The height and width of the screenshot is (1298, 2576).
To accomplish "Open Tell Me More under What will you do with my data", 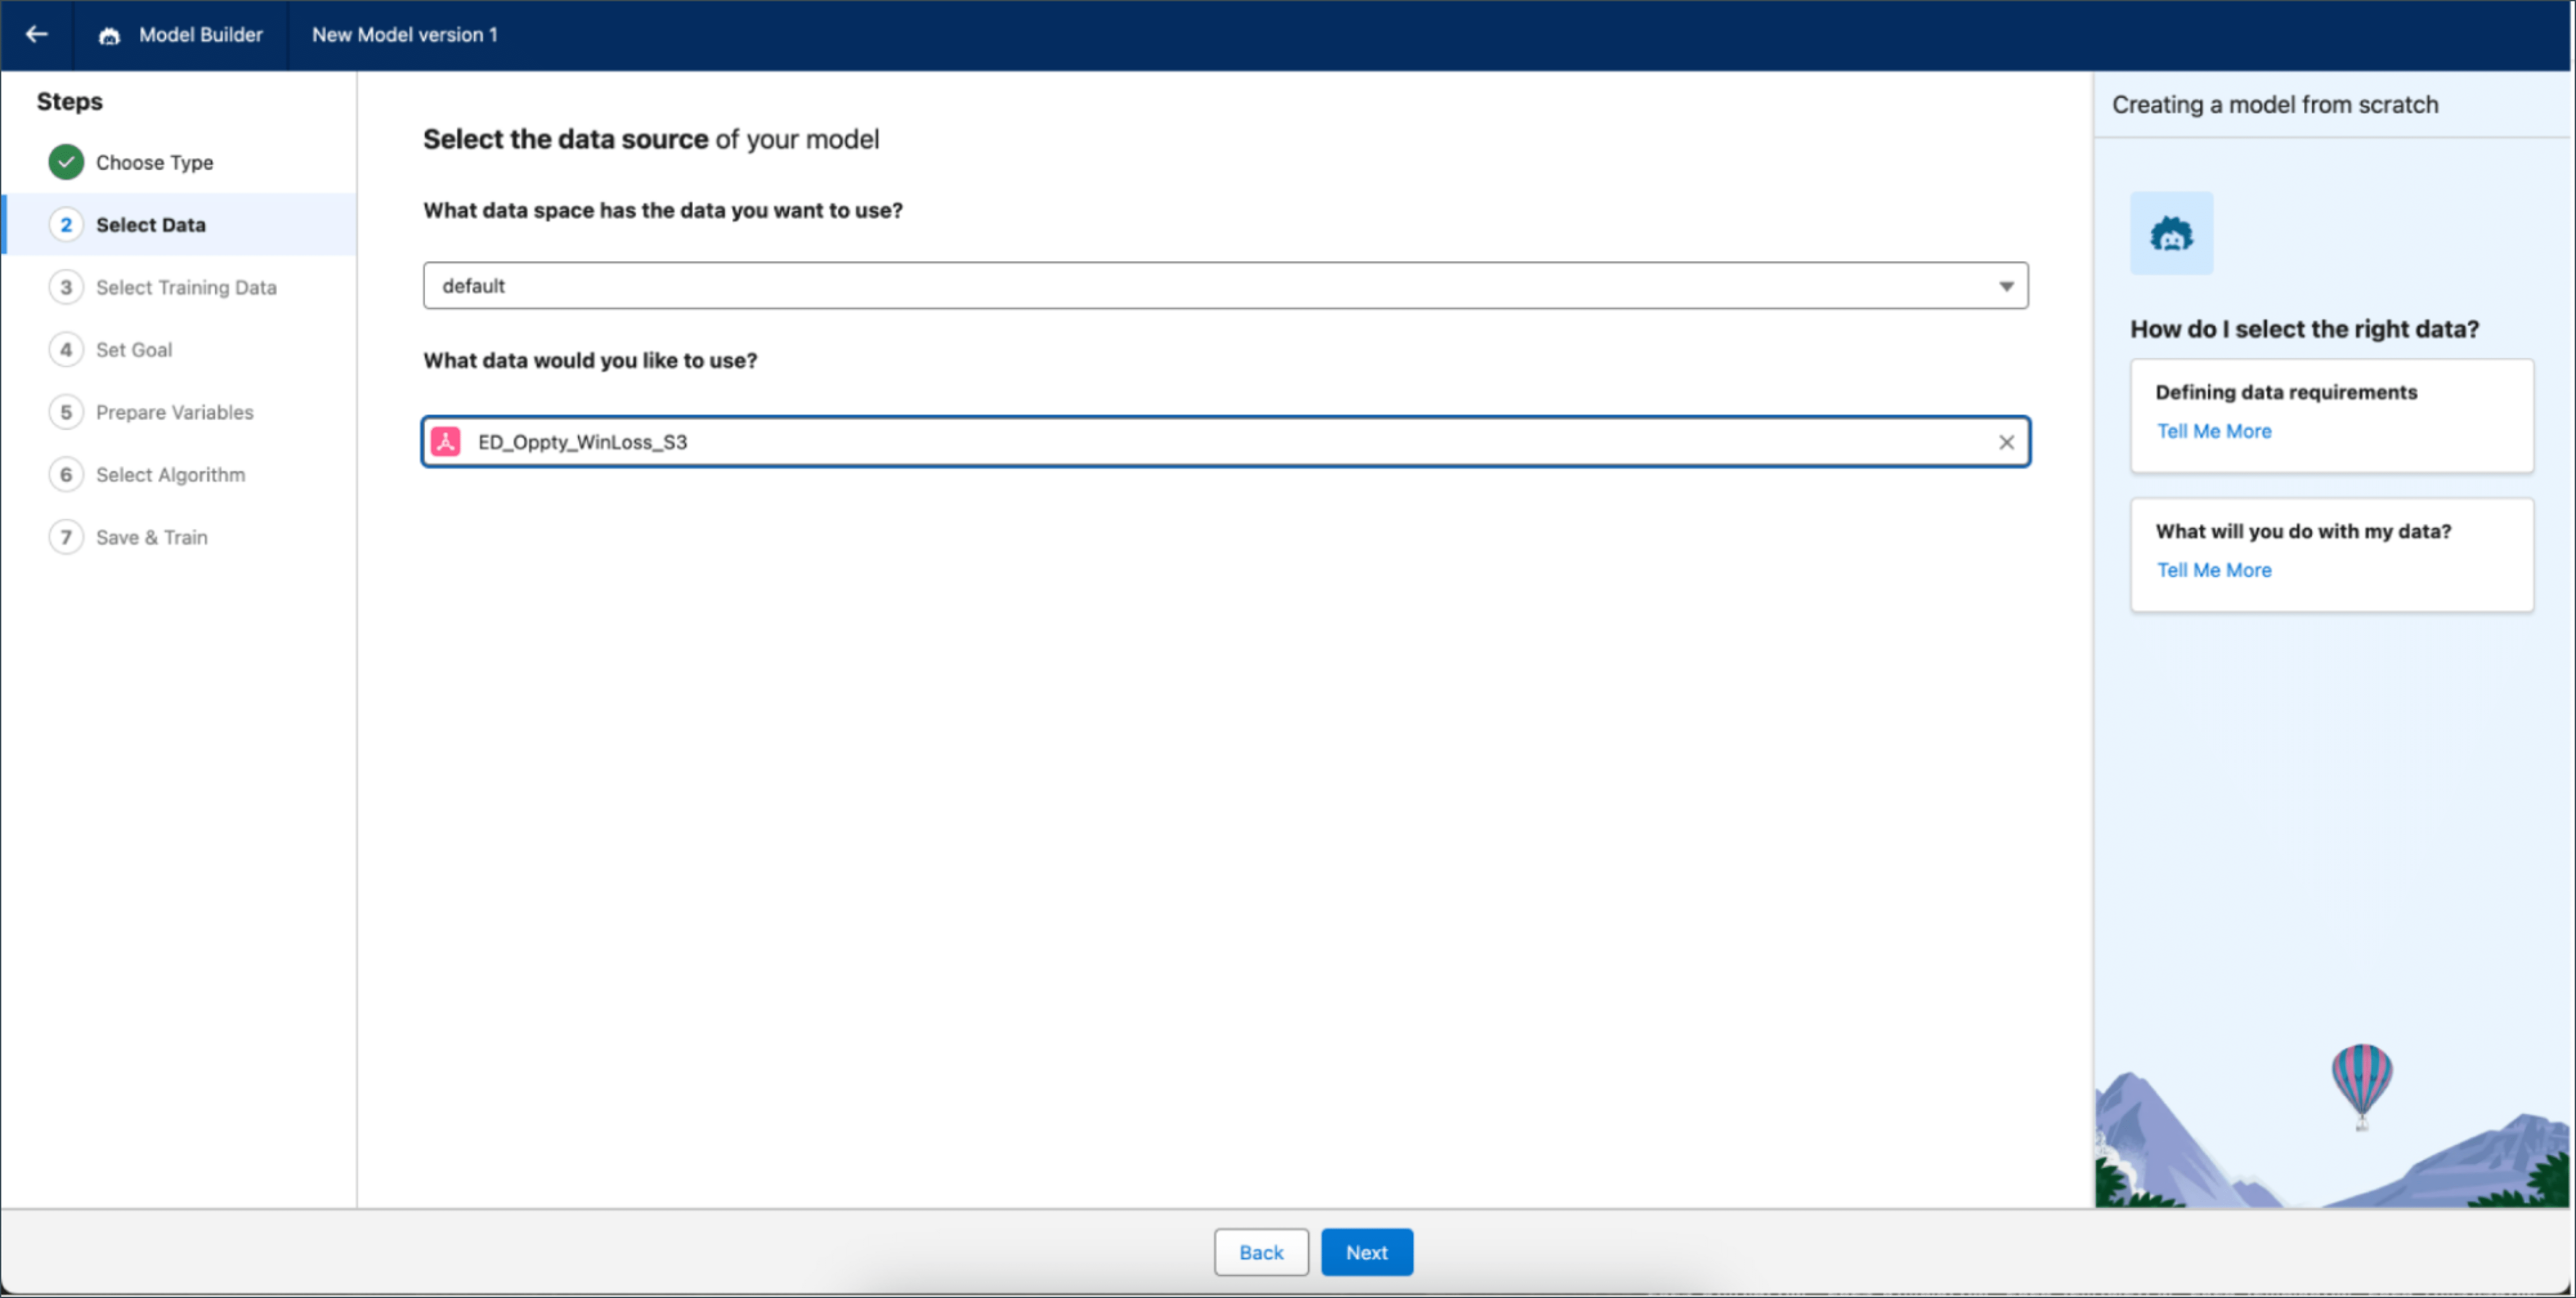I will (x=2213, y=570).
